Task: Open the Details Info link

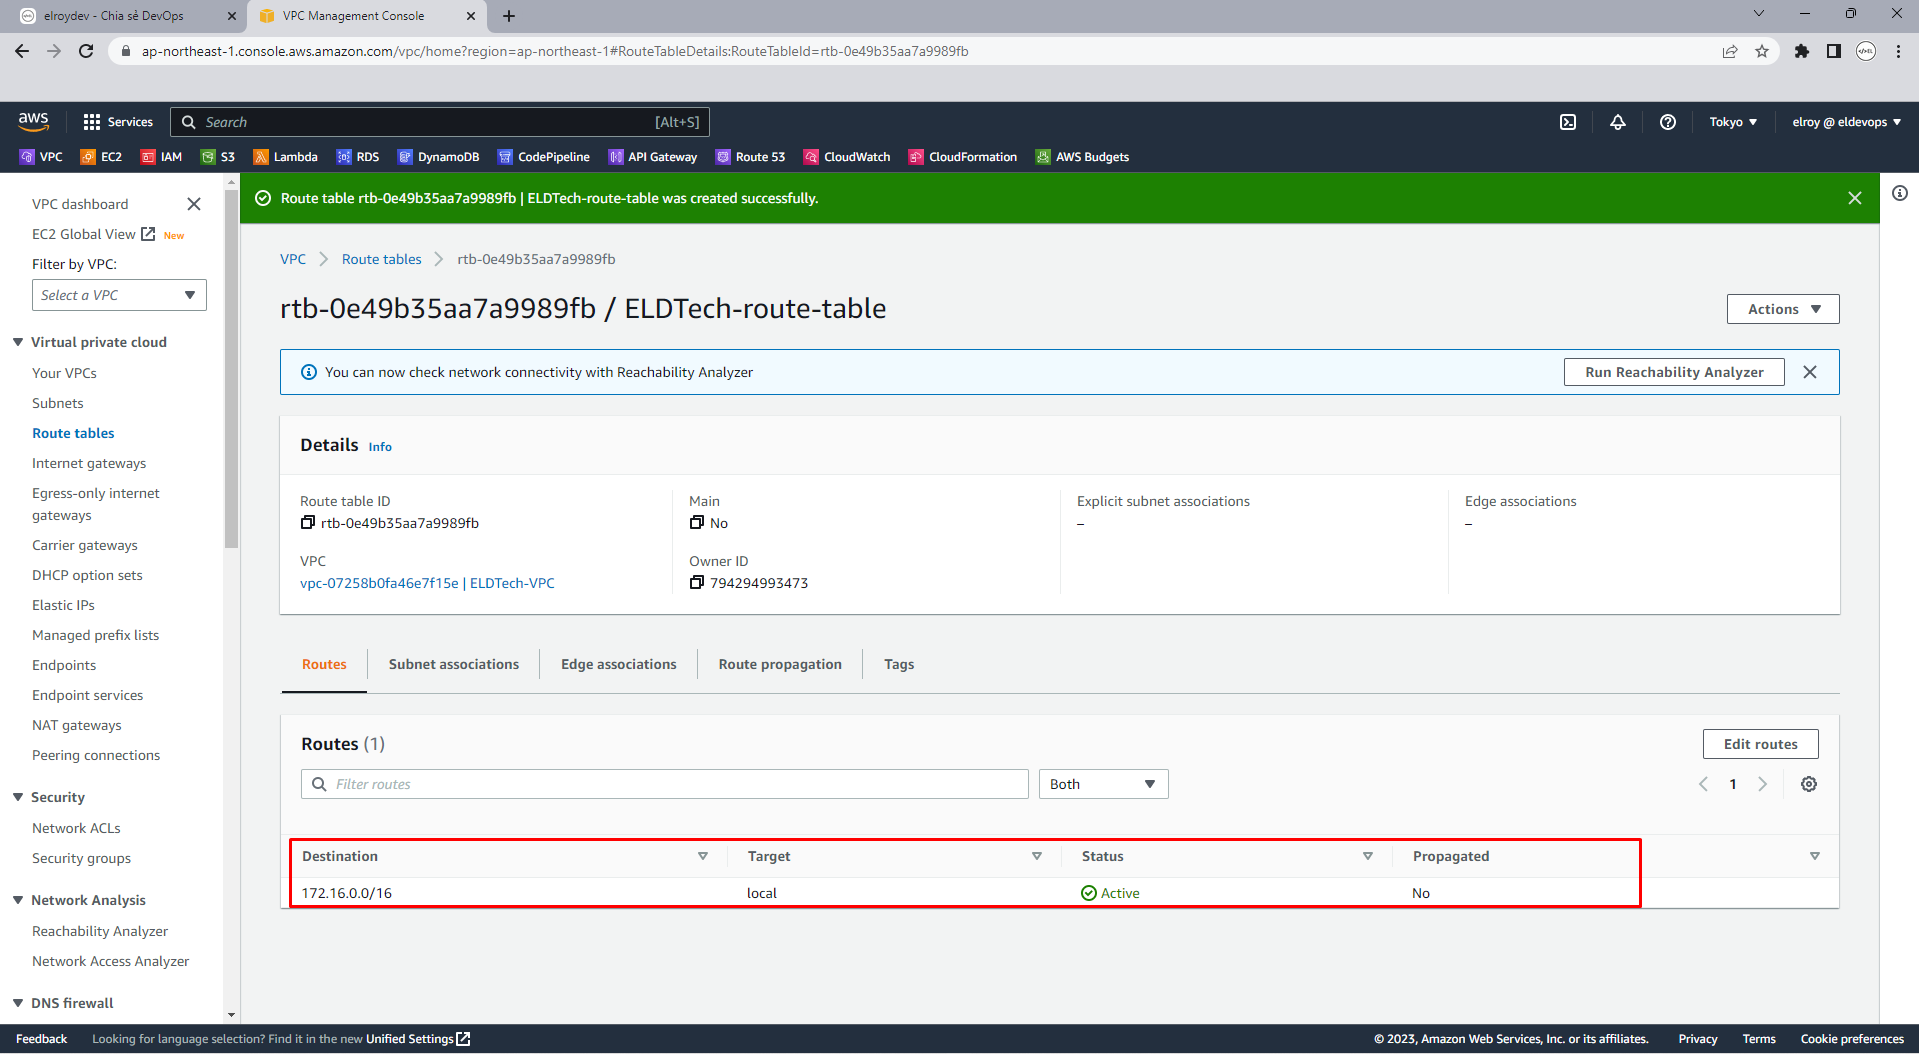Action: click(380, 447)
